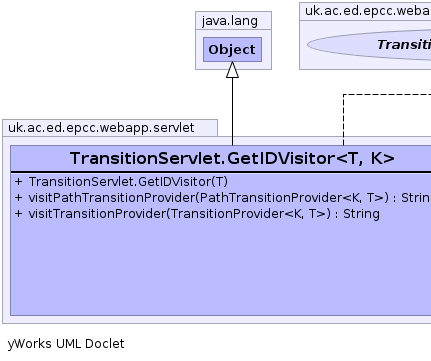Click the yWorks UML Doclet text
Viewport: 431px width, 361px height.
pyautogui.click(x=66, y=344)
